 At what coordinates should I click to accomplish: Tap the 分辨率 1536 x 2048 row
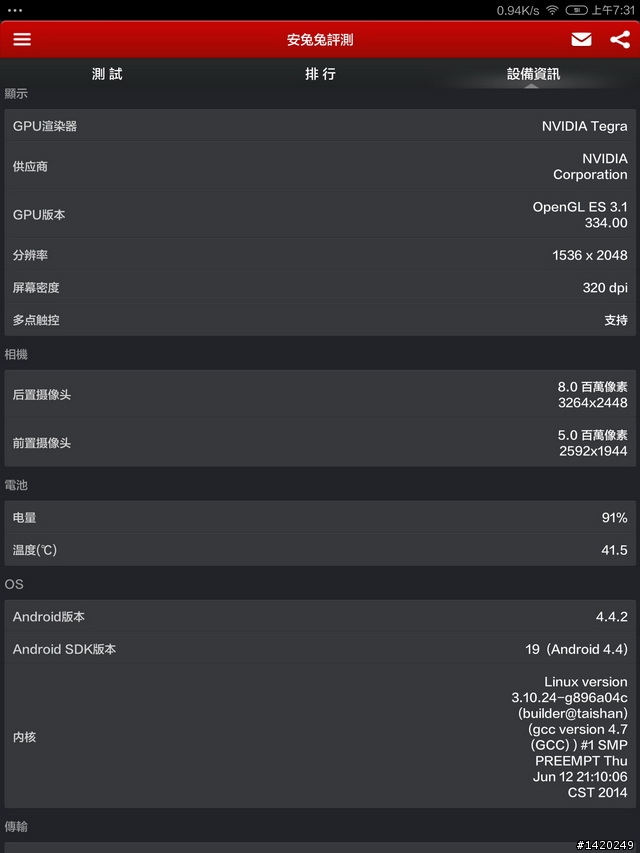coord(320,255)
